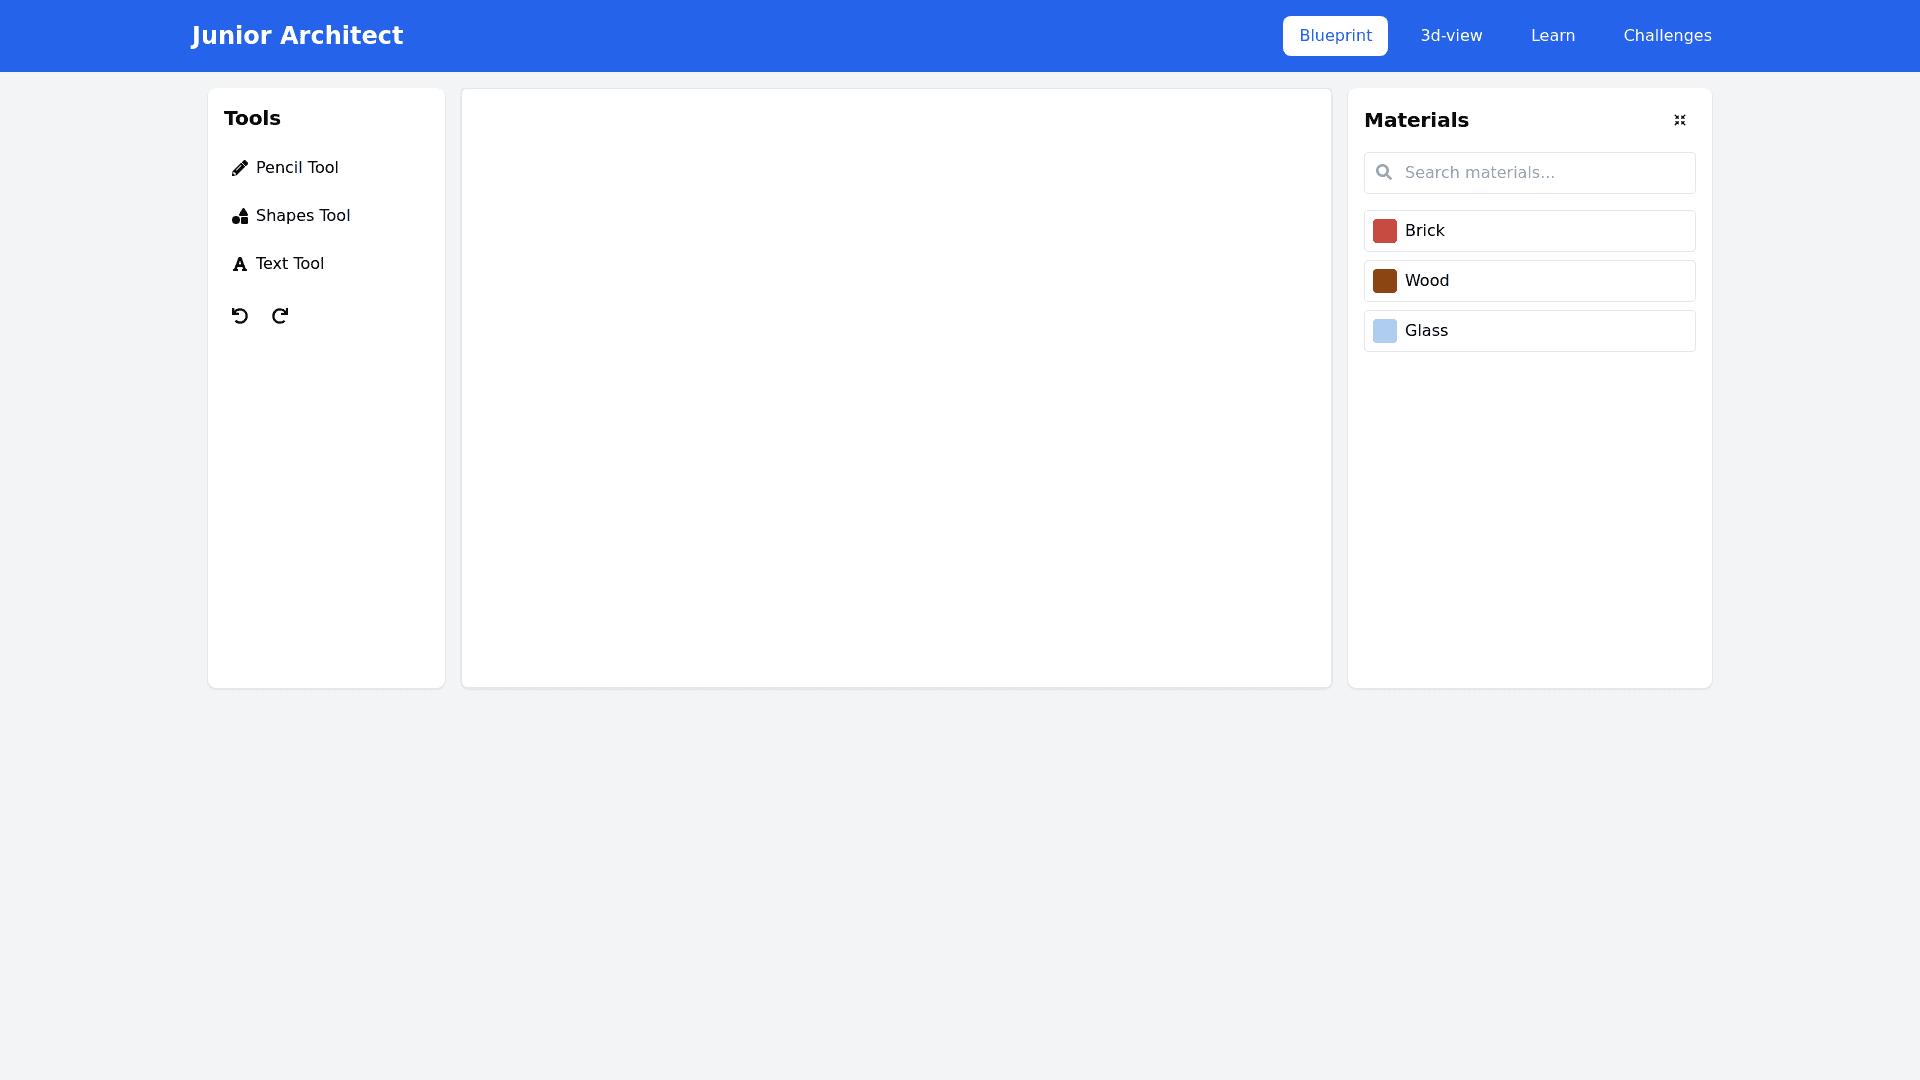This screenshot has height=1080, width=1920.
Task: Click the letter A icon beside Text Tool
Action: [239, 263]
